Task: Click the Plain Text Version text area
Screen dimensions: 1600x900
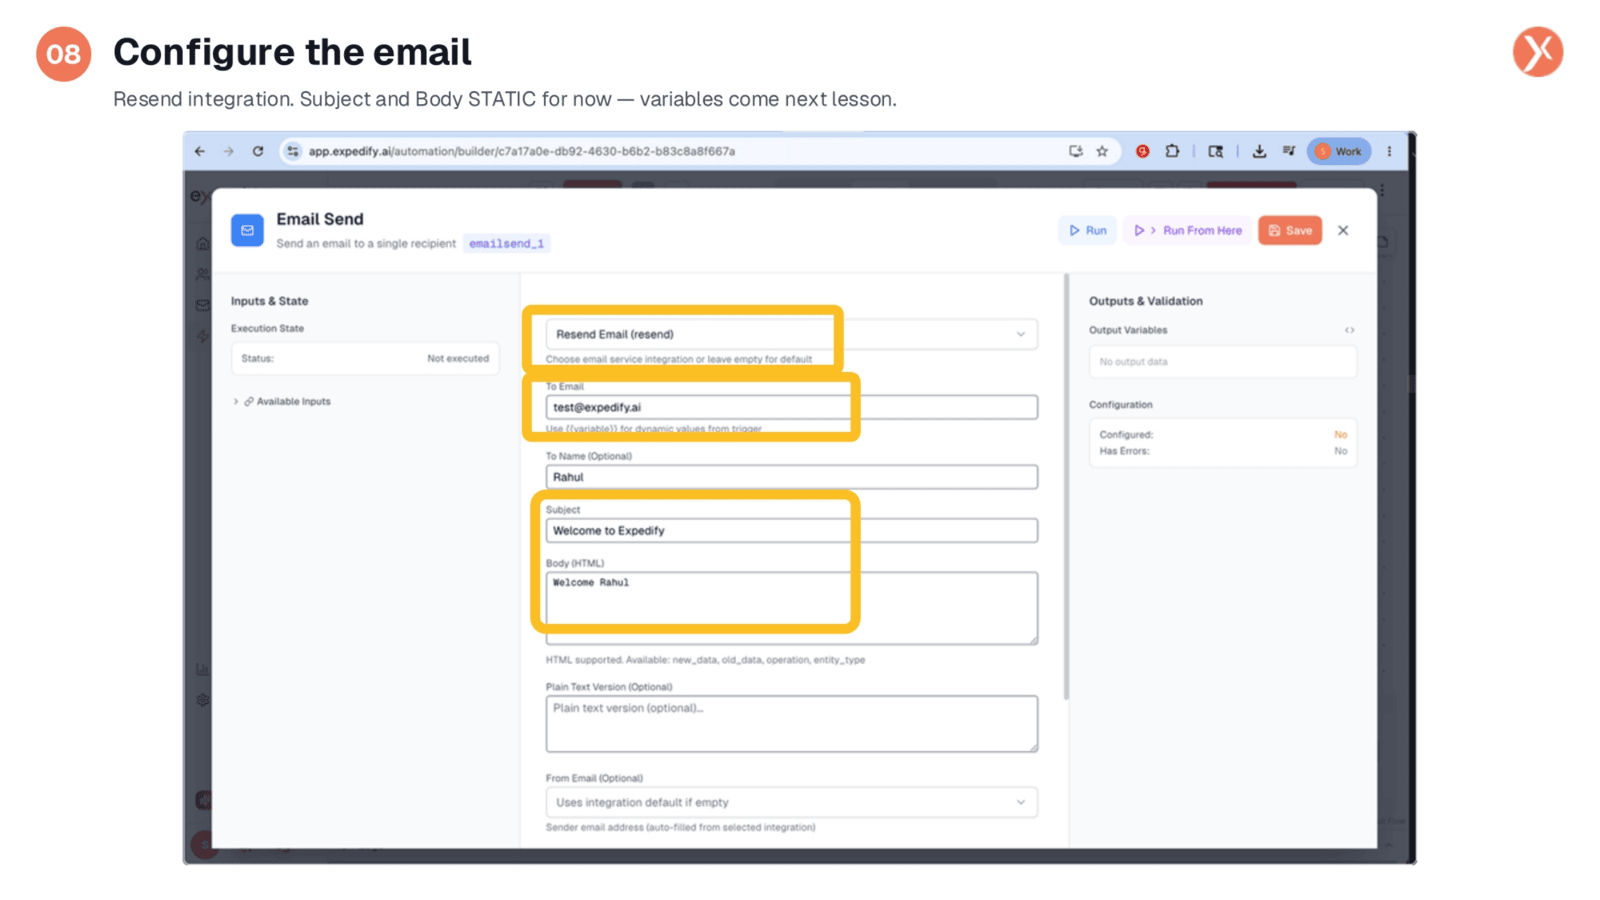Action: coord(791,723)
